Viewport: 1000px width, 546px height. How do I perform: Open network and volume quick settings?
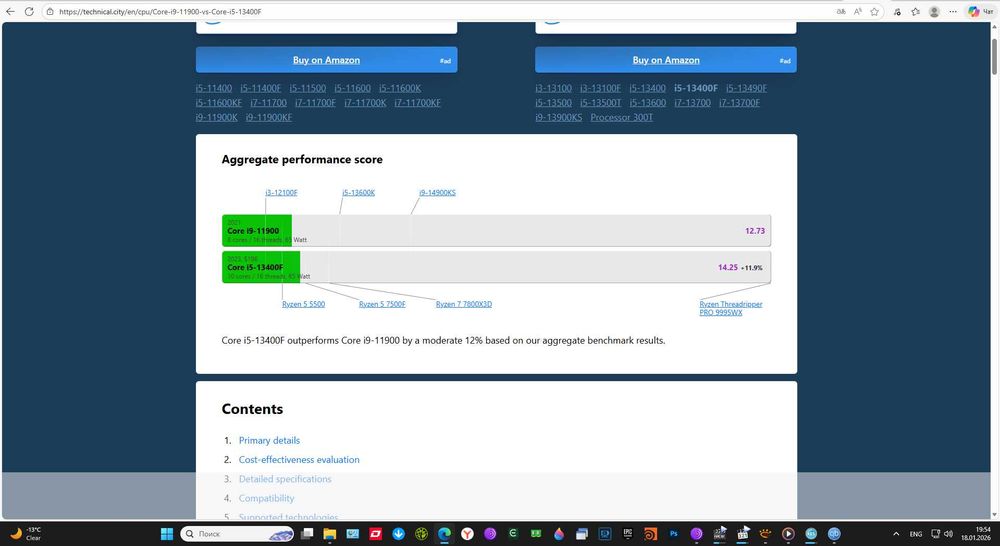click(x=942, y=534)
